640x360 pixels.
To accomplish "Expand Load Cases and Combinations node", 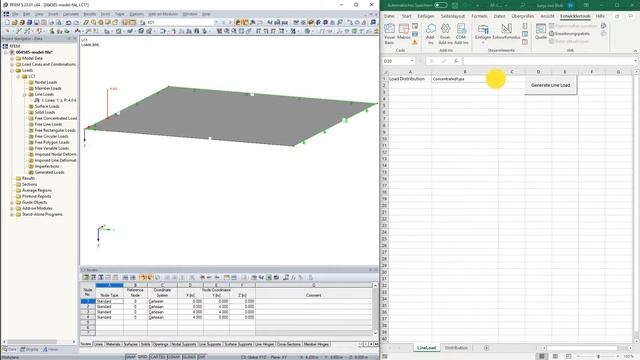I will coord(12,64).
